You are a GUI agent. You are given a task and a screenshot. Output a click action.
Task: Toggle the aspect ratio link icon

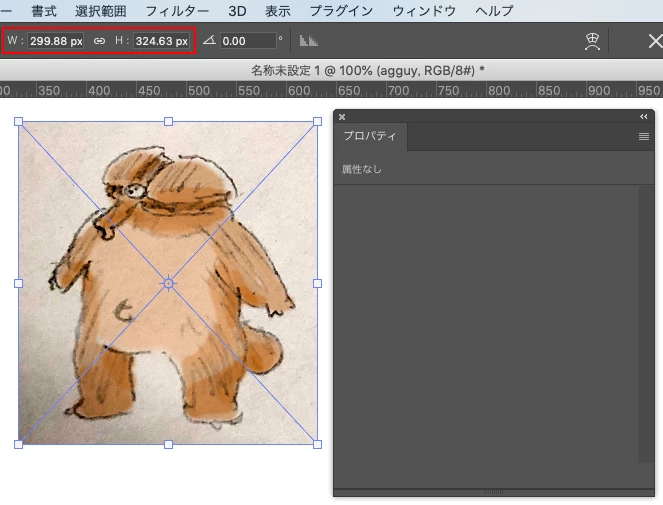click(99, 41)
